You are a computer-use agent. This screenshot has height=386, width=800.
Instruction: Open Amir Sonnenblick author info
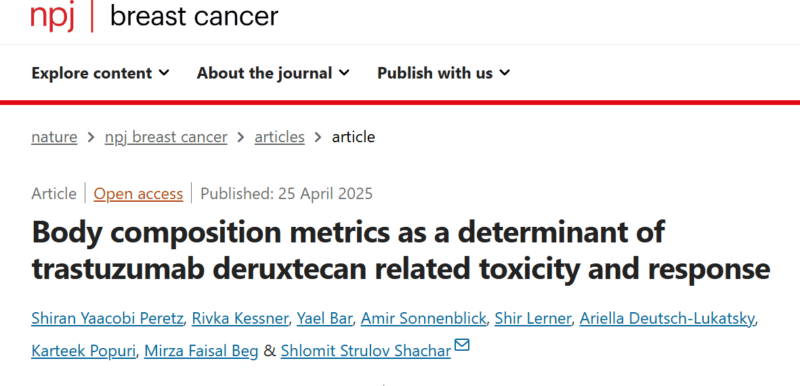tap(423, 319)
